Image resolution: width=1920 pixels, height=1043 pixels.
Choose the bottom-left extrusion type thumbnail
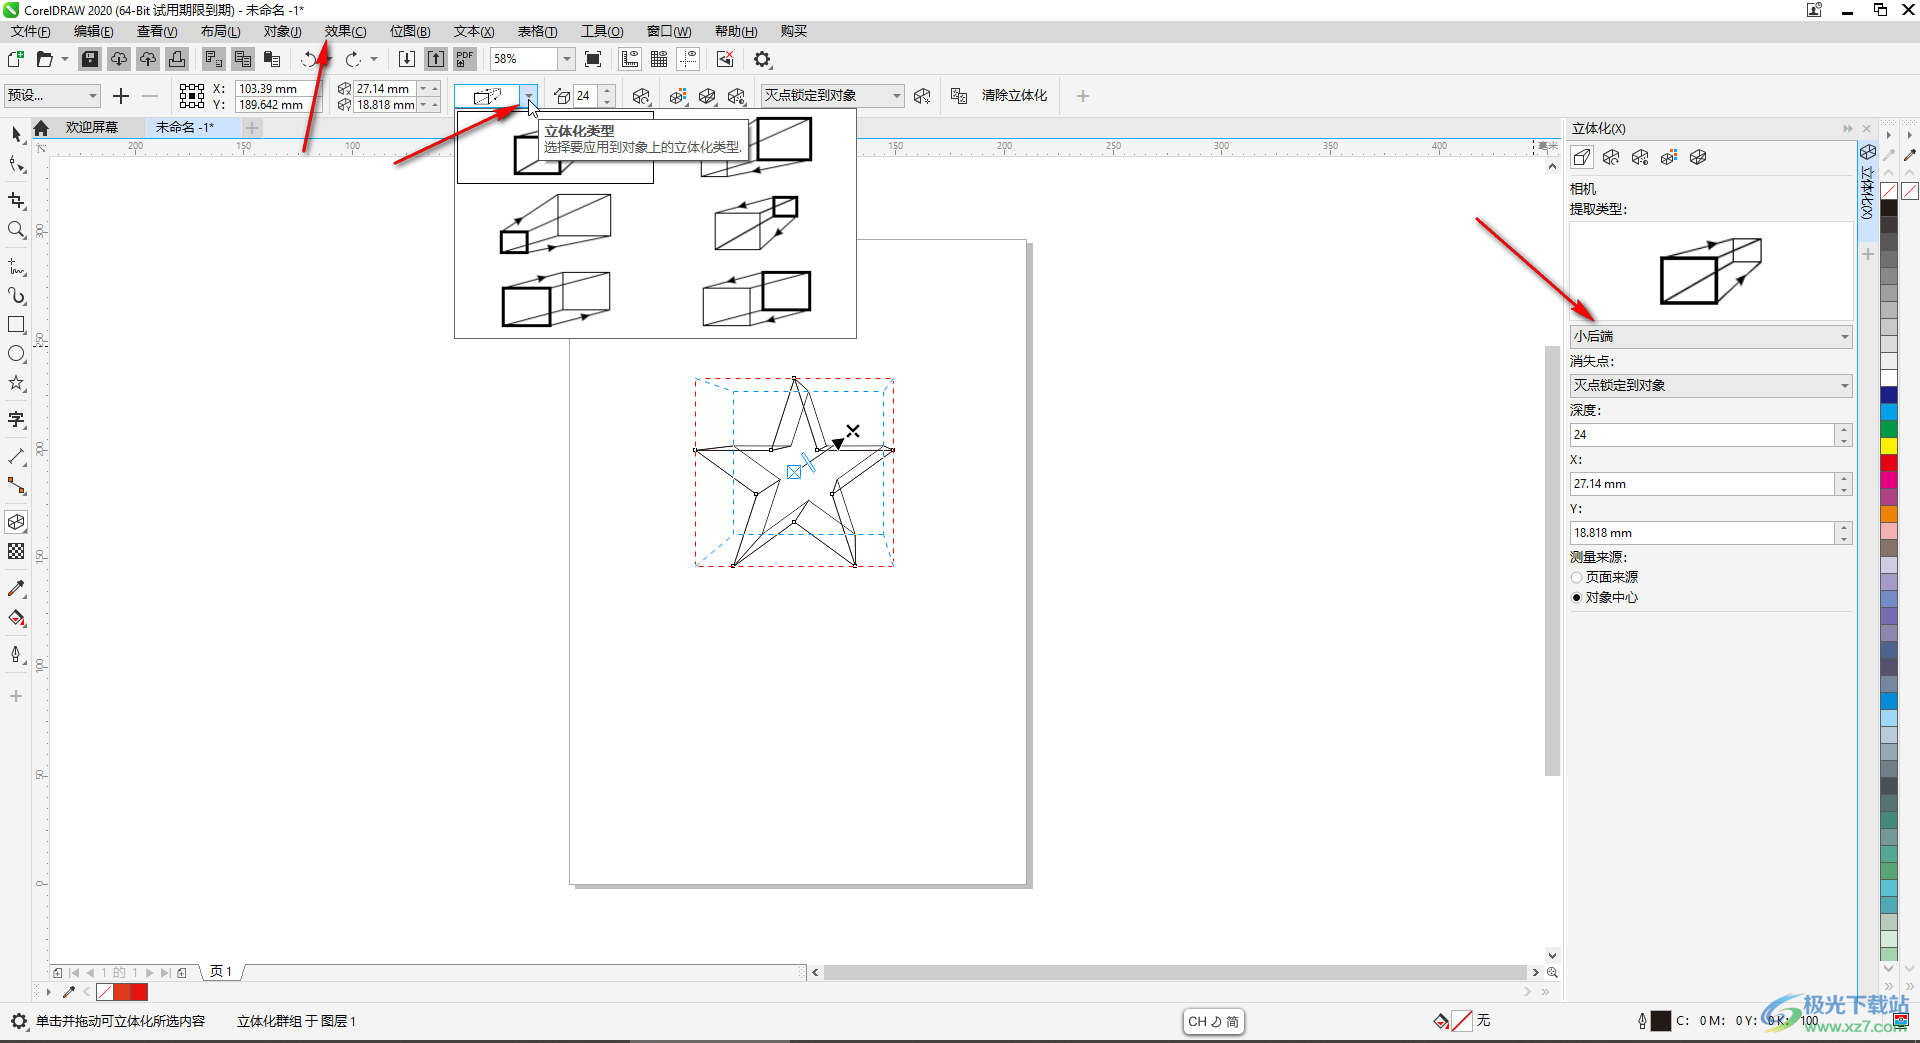(555, 298)
